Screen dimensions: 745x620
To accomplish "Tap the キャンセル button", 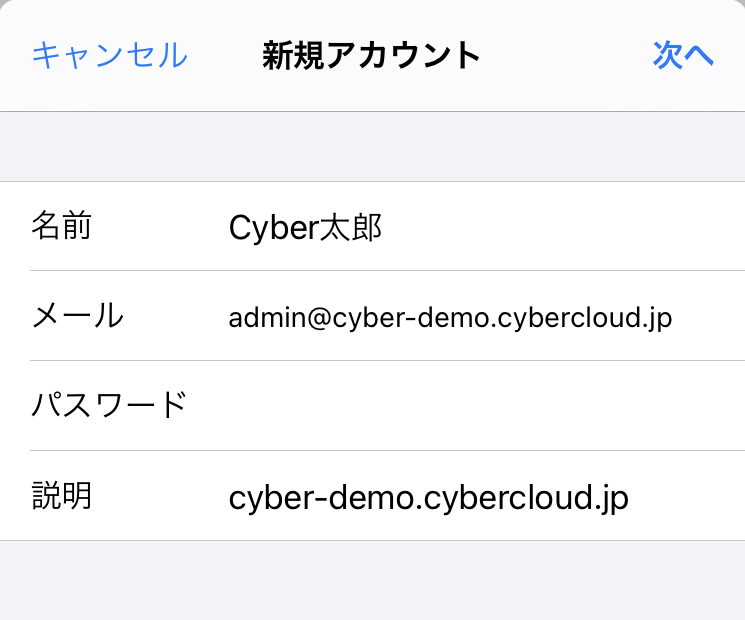I will pyautogui.click(x=110, y=55).
